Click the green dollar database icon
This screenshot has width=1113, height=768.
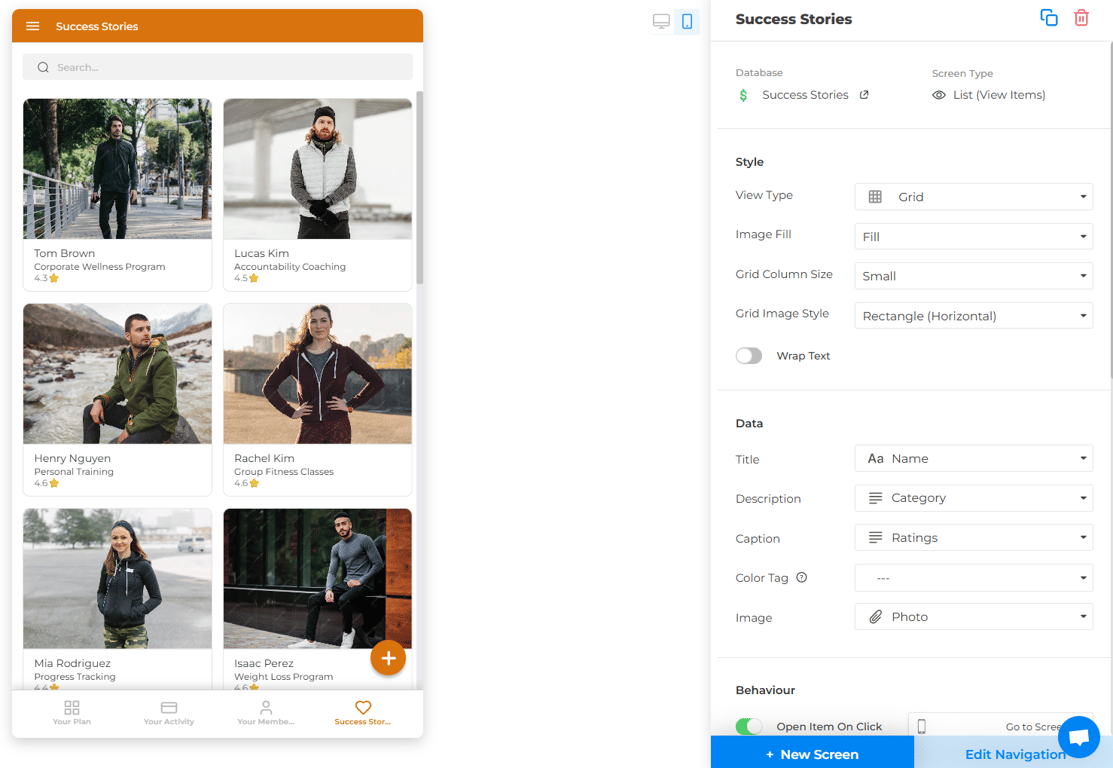coord(743,95)
